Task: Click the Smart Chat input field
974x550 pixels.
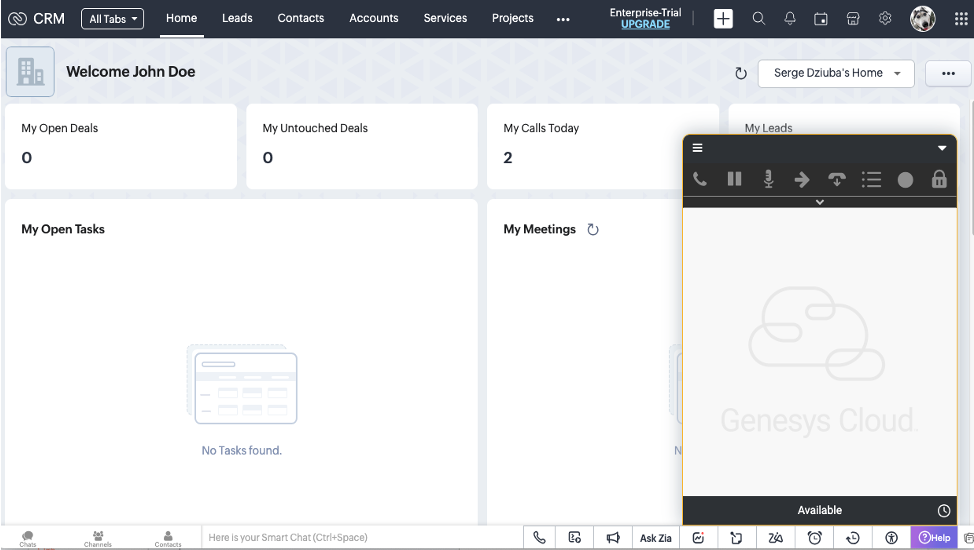Action: (362, 538)
